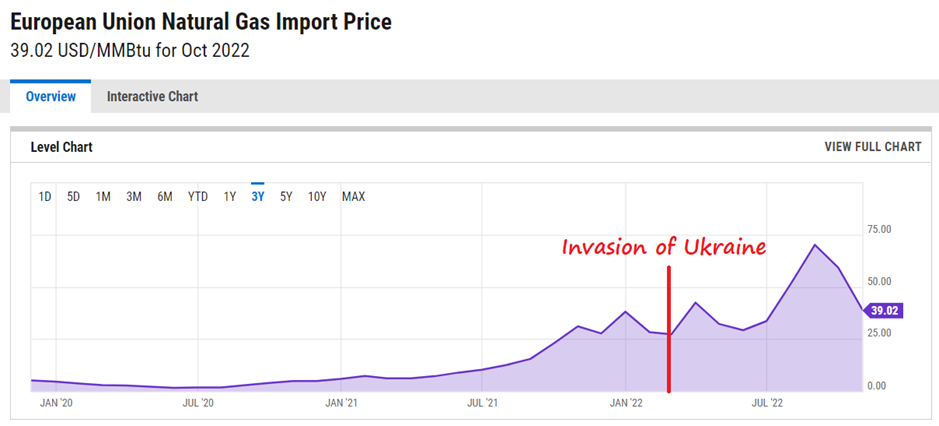Show the MAX time range

click(353, 197)
